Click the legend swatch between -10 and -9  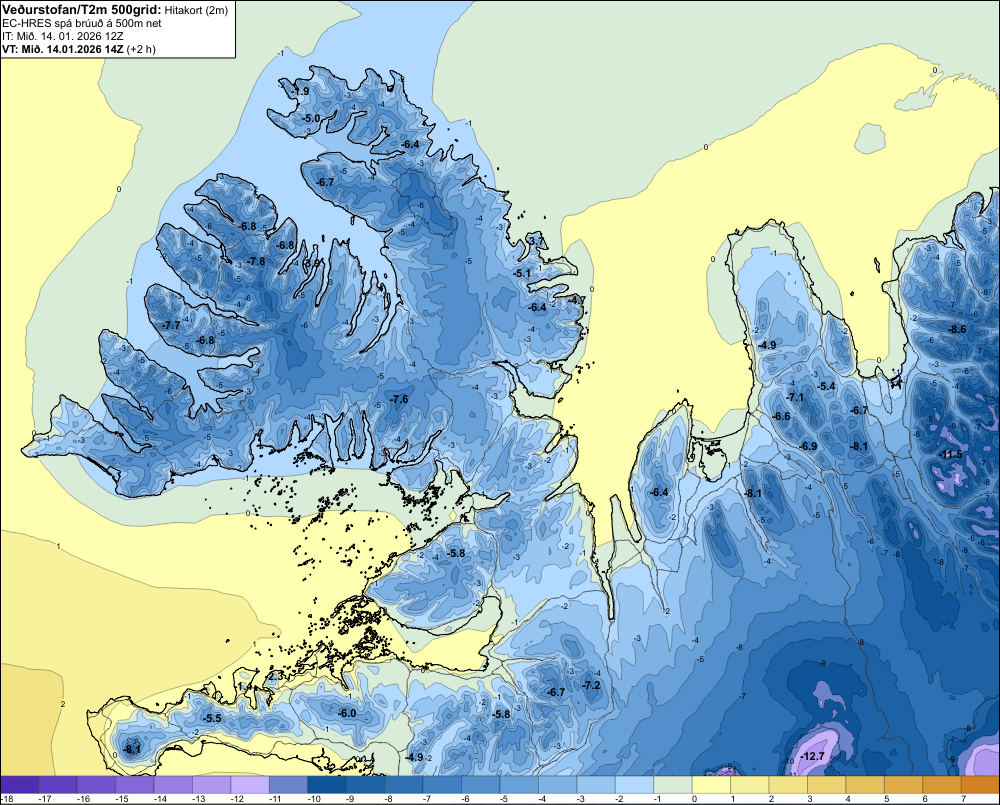(327, 785)
